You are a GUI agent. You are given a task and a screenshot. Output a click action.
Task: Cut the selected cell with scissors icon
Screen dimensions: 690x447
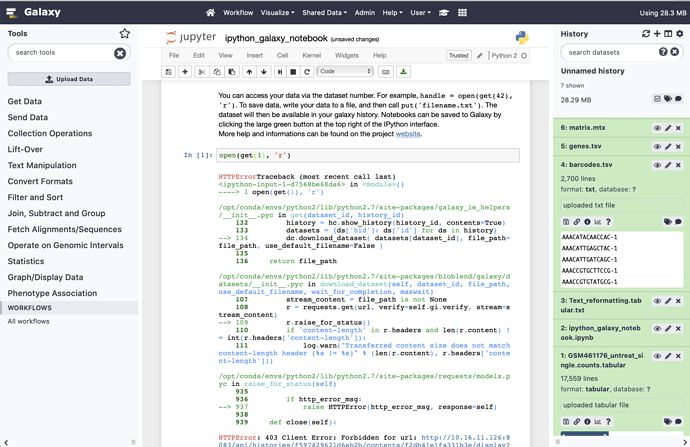pyautogui.click(x=201, y=72)
